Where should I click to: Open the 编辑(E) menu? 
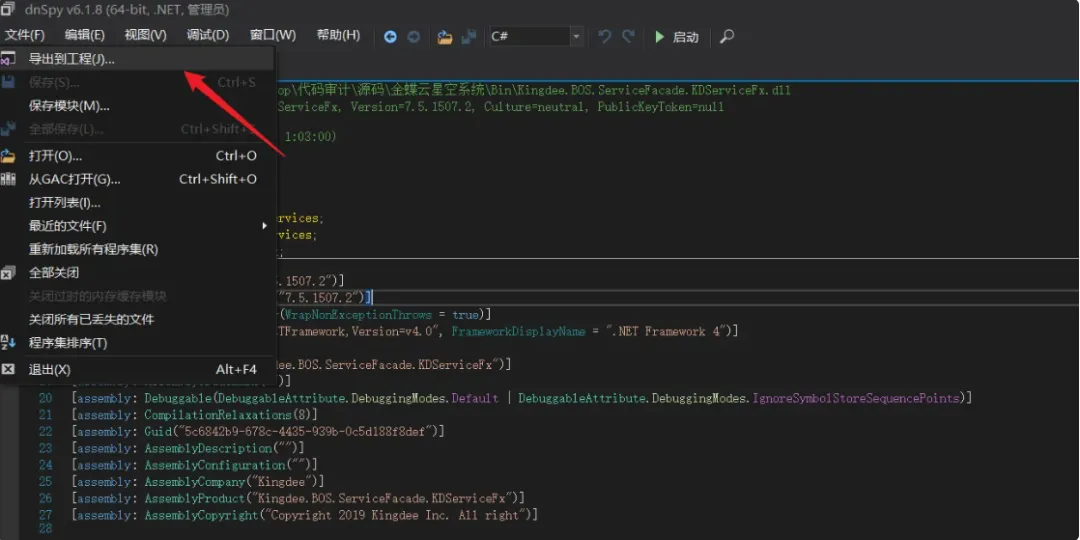click(x=85, y=35)
